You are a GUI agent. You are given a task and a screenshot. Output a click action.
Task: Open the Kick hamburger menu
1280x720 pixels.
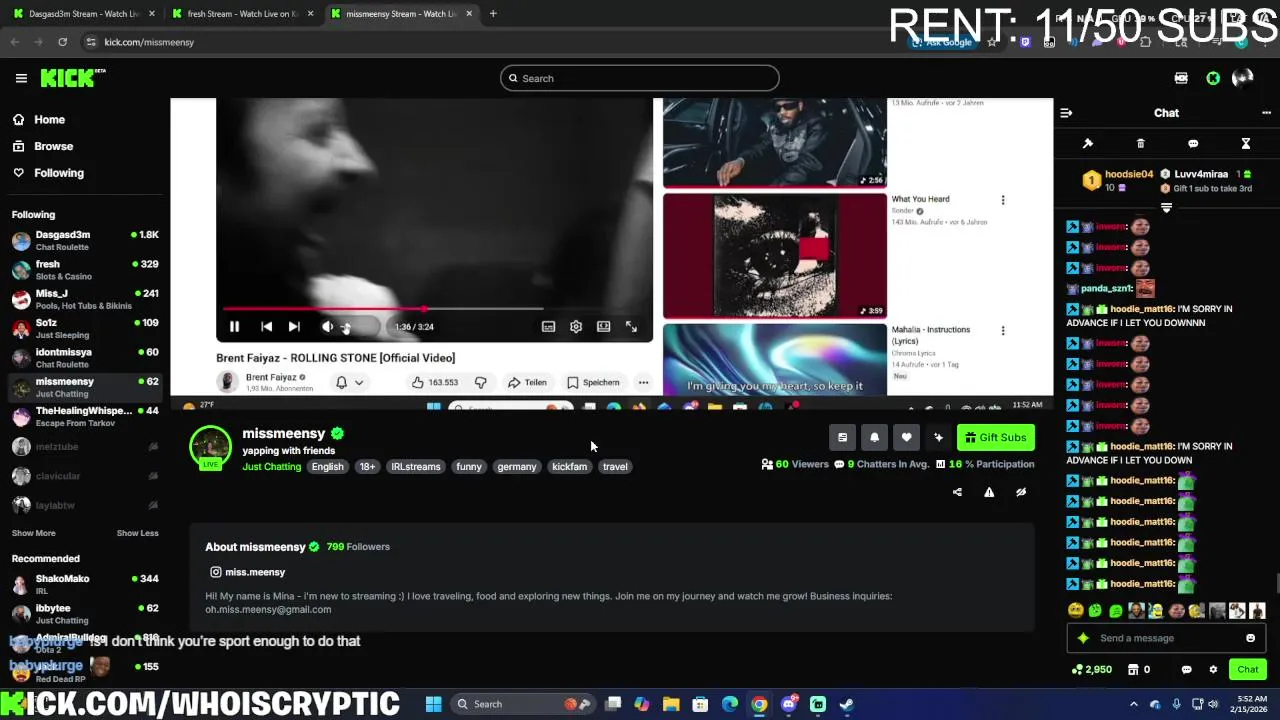[x=21, y=78]
